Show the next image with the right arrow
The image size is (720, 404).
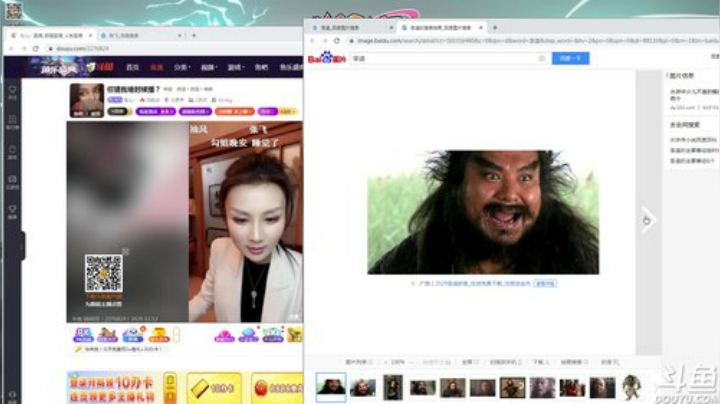pos(647,220)
